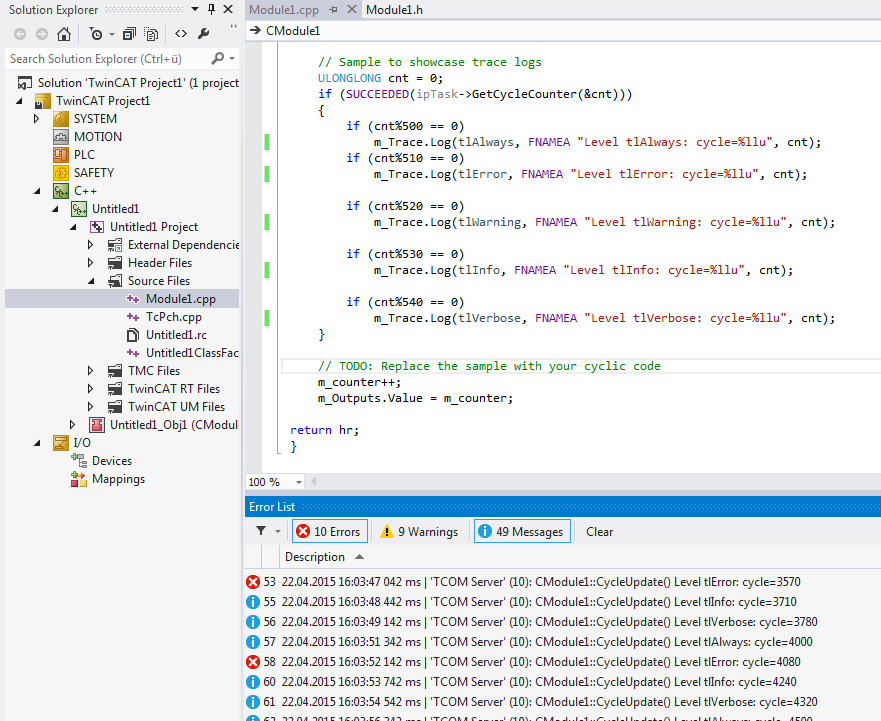Expand the SYSTEM node
Image resolution: width=881 pixels, height=721 pixels.
point(37,119)
